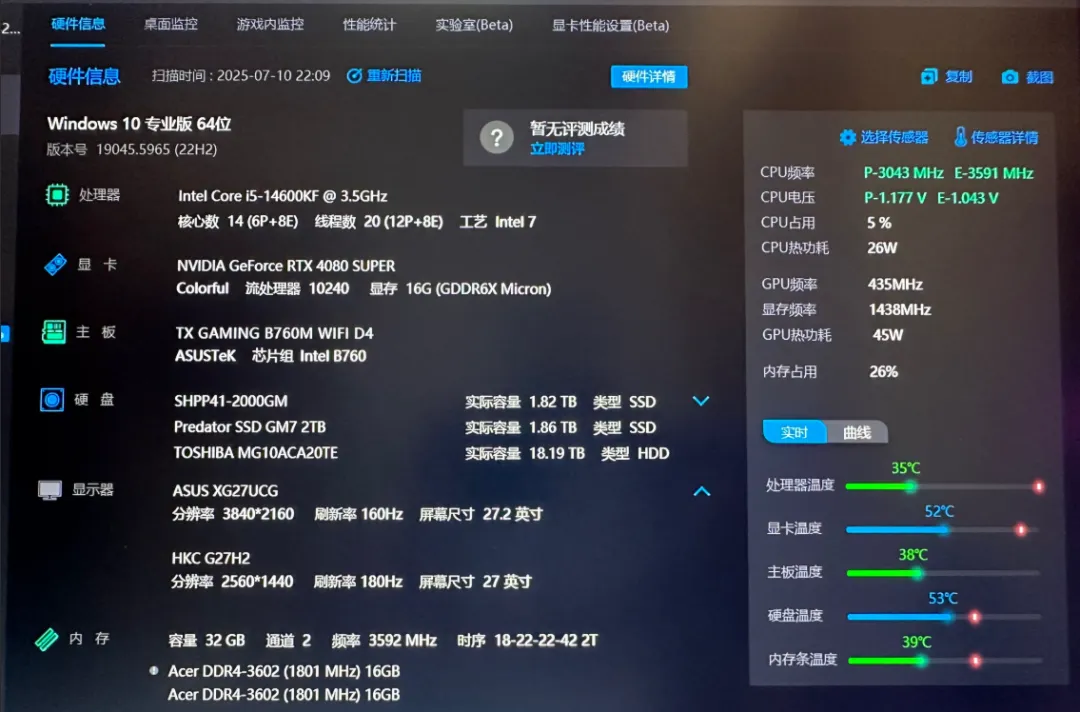Open the 显卡性能设置(Beta) tab
Viewport: 1080px width, 712px height.
click(610, 25)
